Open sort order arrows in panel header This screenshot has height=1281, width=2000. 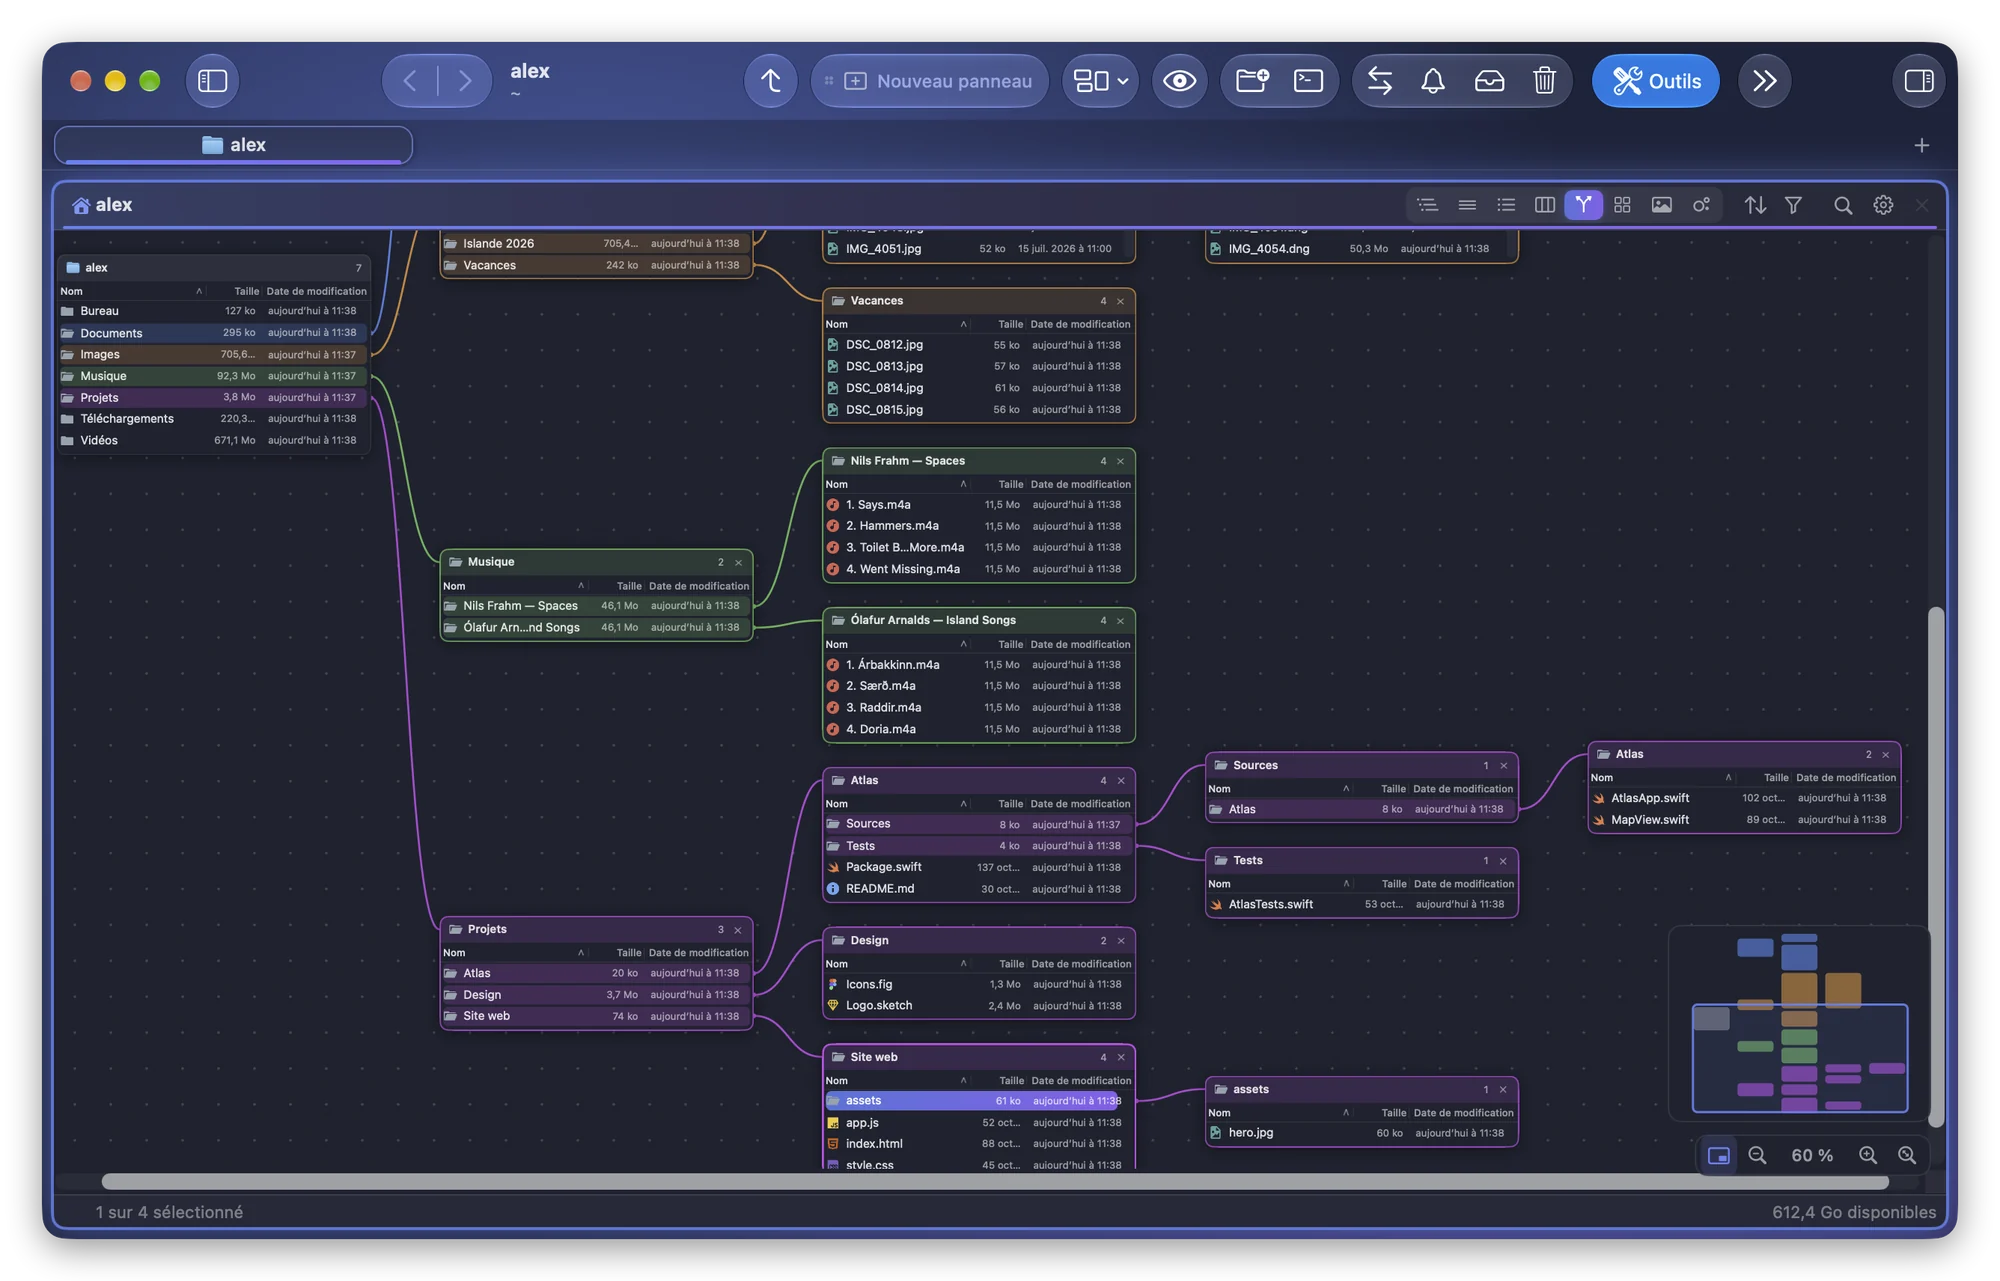tap(1755, 205)
